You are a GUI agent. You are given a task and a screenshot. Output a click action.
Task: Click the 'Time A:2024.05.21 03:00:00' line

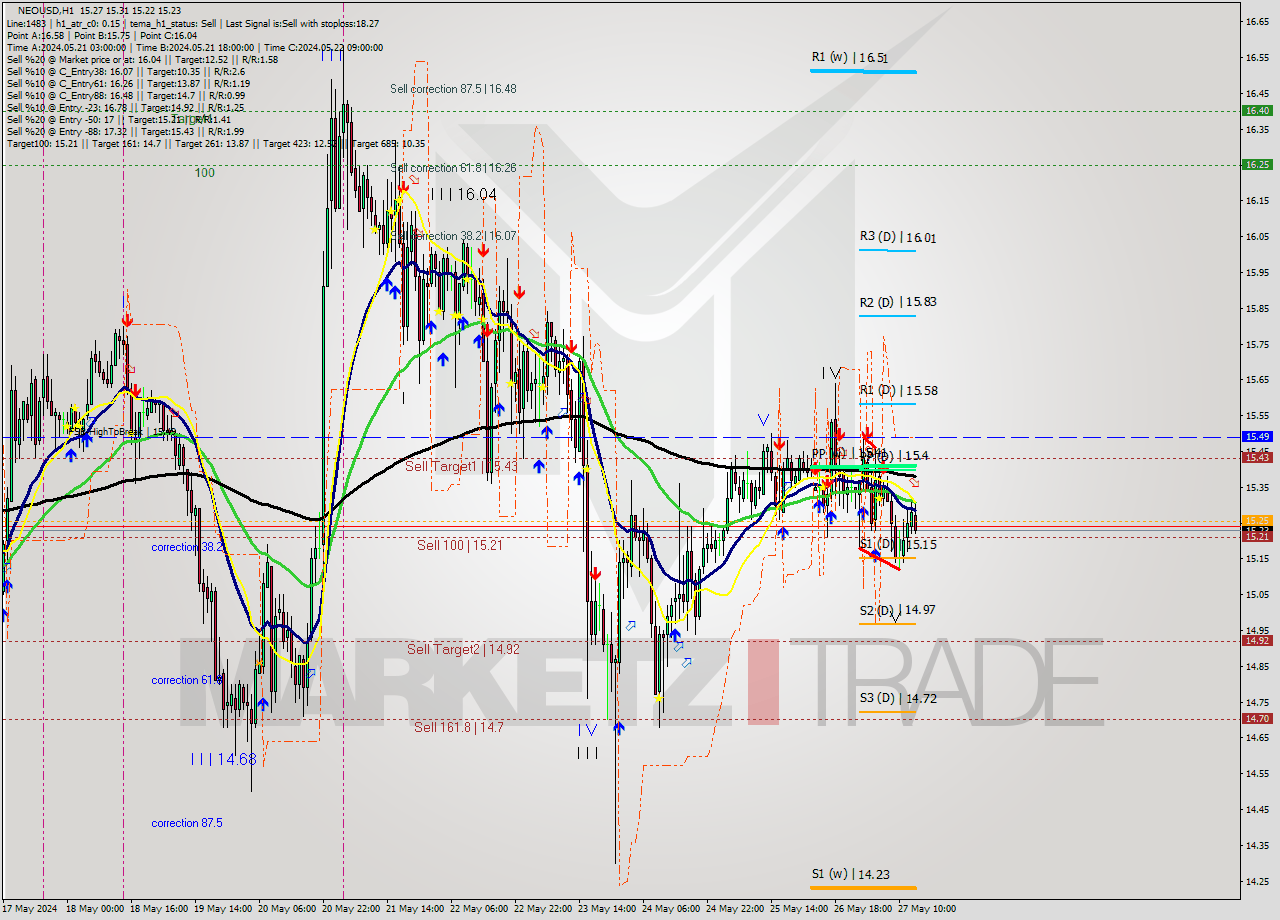click(66, 47)
